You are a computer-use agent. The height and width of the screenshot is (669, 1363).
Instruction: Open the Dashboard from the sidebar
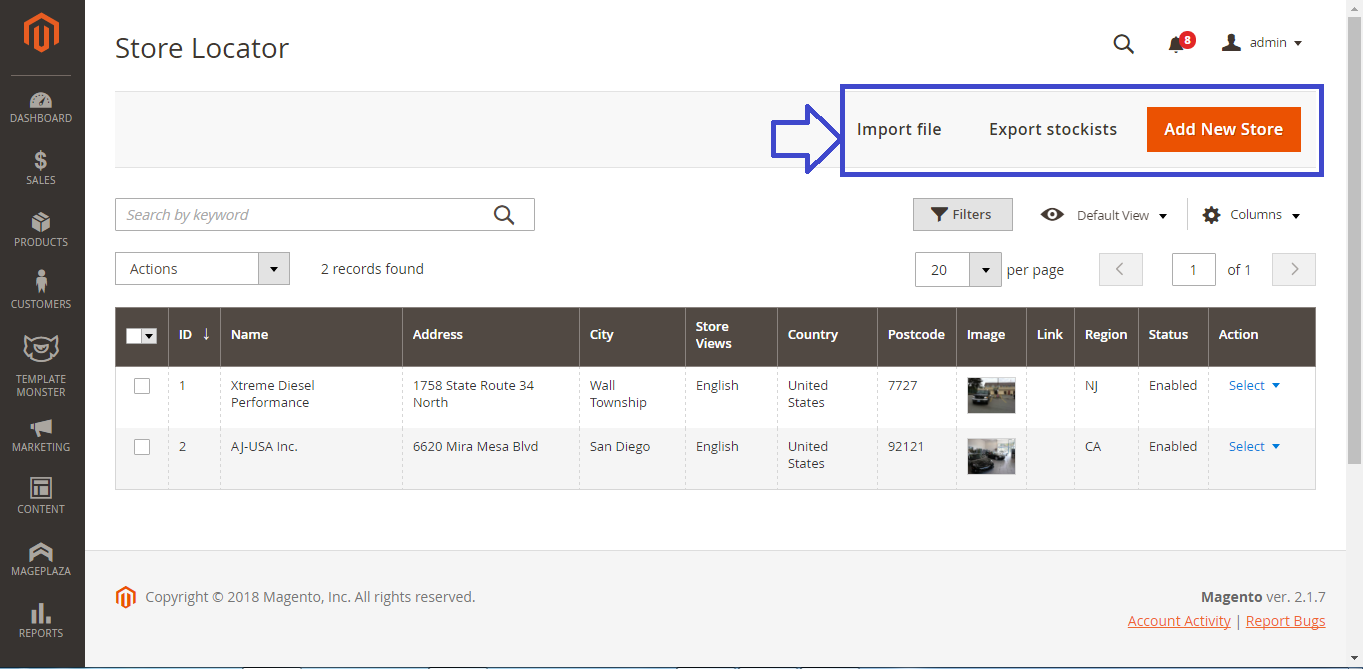pos(41,105)
